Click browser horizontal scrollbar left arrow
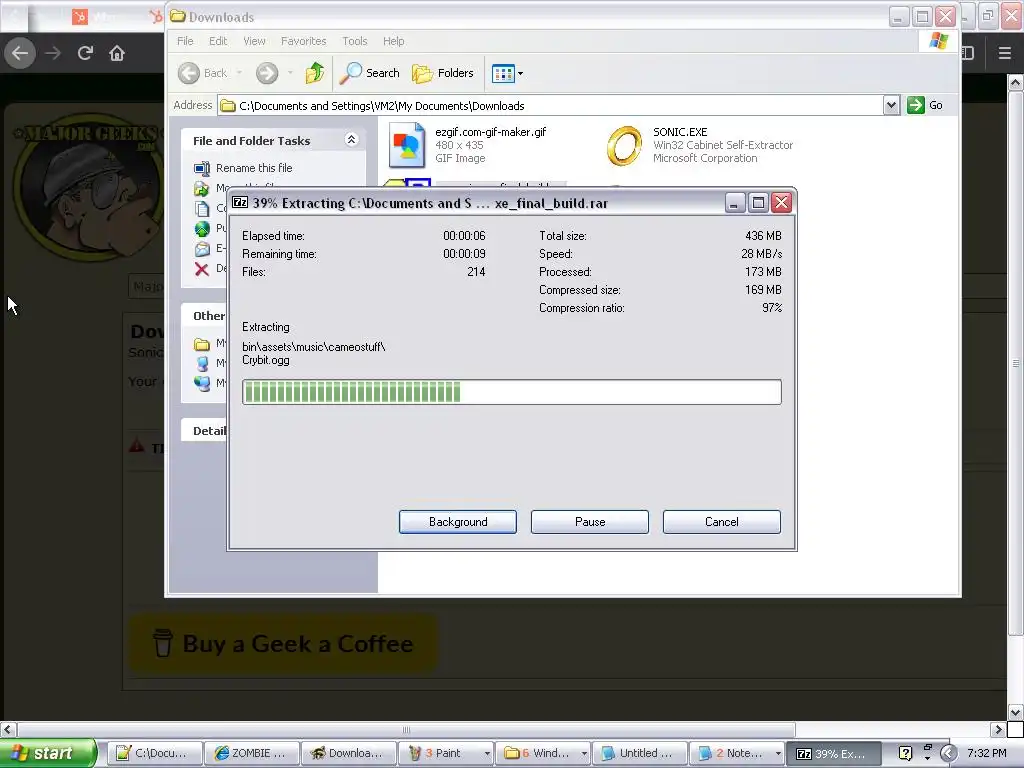The width and height of the screenshot is (1024, 768). 8,729
